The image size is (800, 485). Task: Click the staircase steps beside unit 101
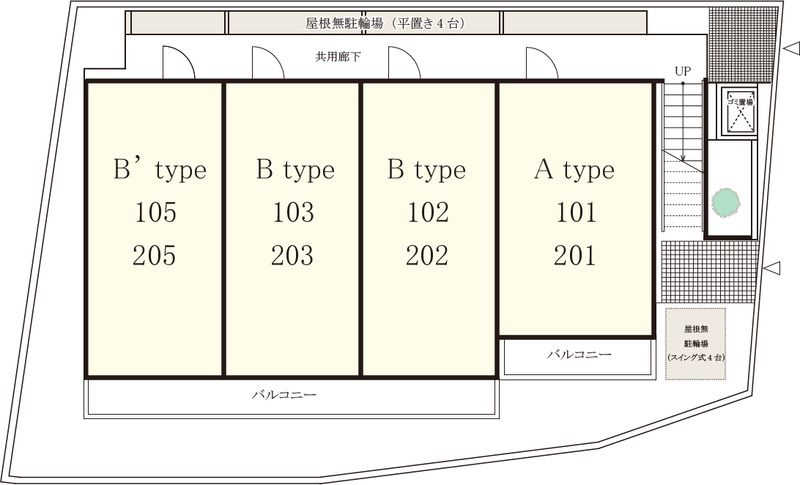[682, 156]
